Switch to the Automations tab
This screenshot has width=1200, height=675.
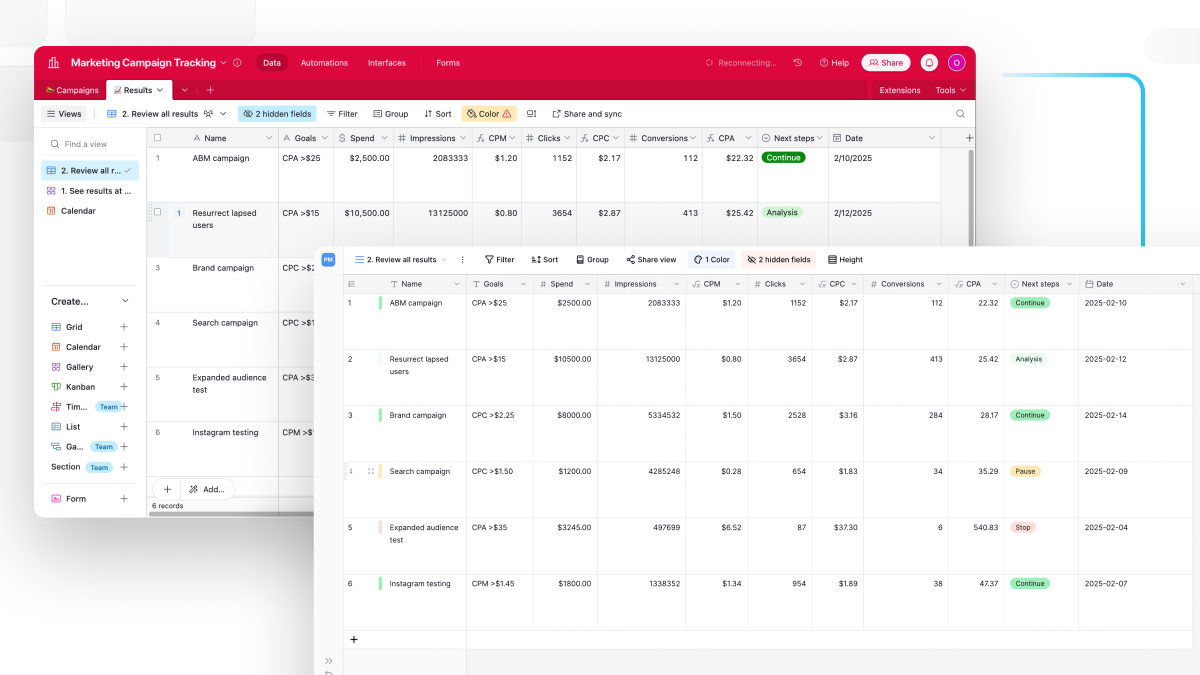pos(324,63)
